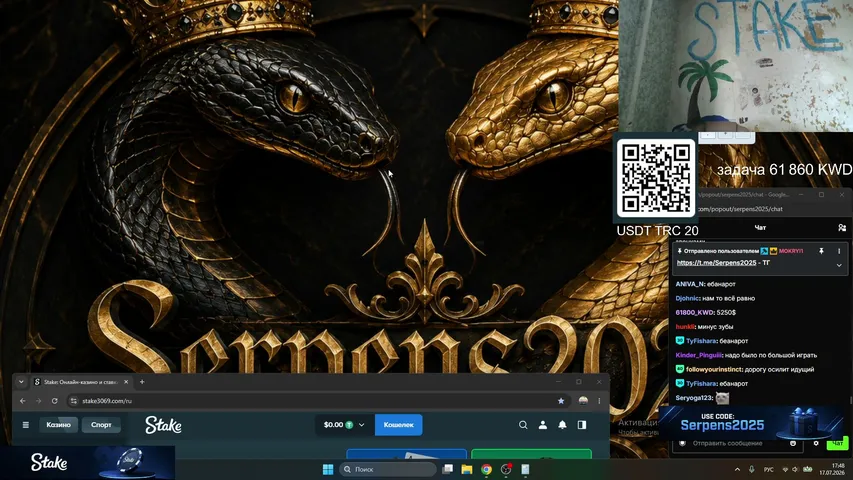This screenshot has height=480, width=853.
Task: Click username followyourinstinct in chat
Action: point(714,369)
